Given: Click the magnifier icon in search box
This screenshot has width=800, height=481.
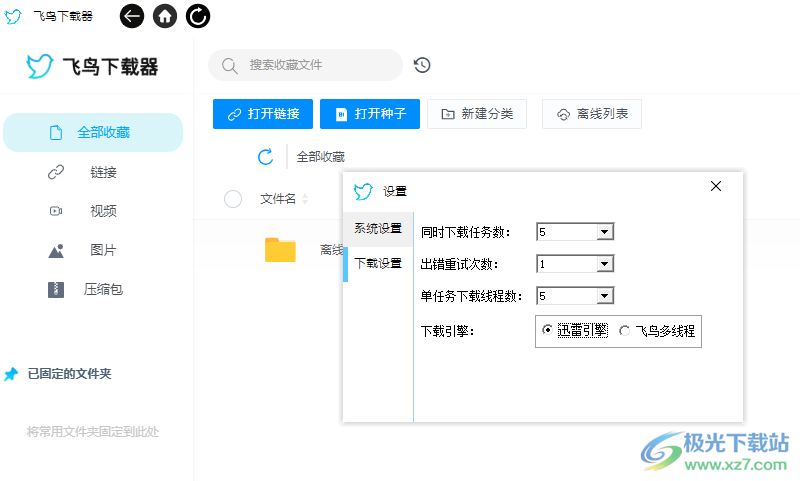Looking at the screenshot, I should point(229,66).
